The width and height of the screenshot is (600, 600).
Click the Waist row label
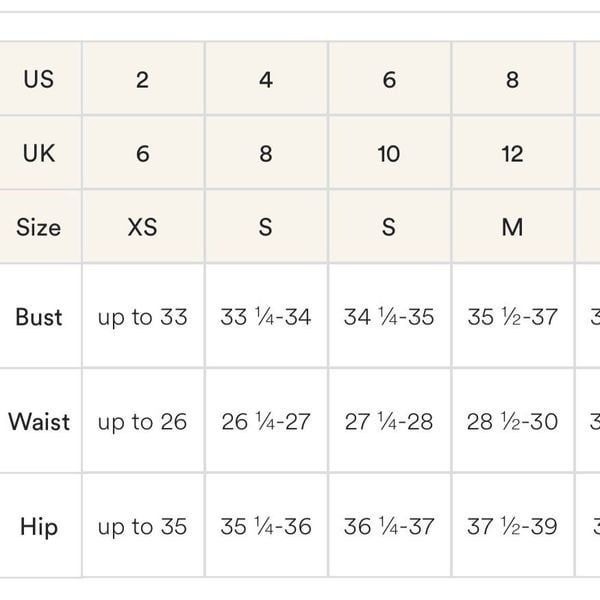click(x=40, y=421)
